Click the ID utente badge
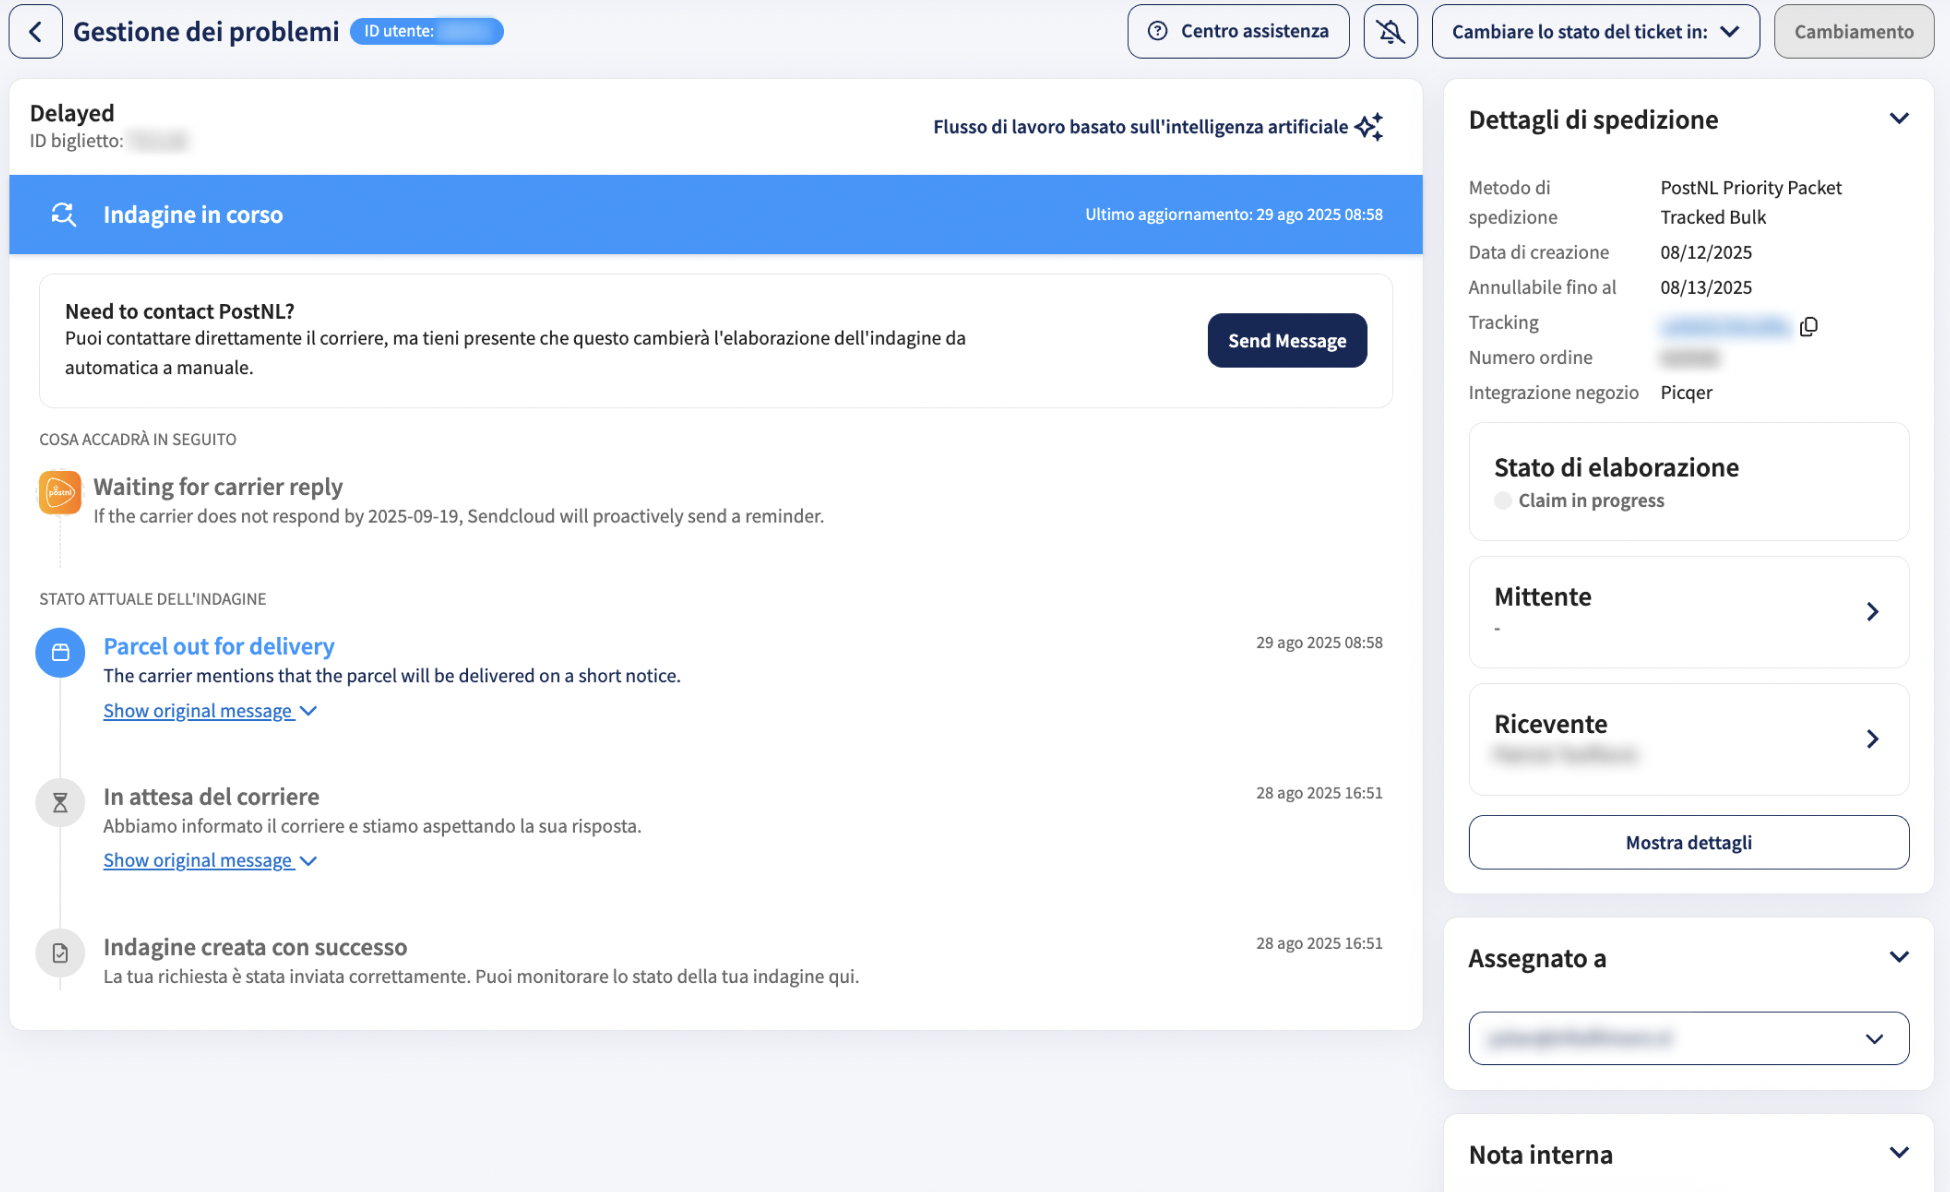 coord(427,31)
